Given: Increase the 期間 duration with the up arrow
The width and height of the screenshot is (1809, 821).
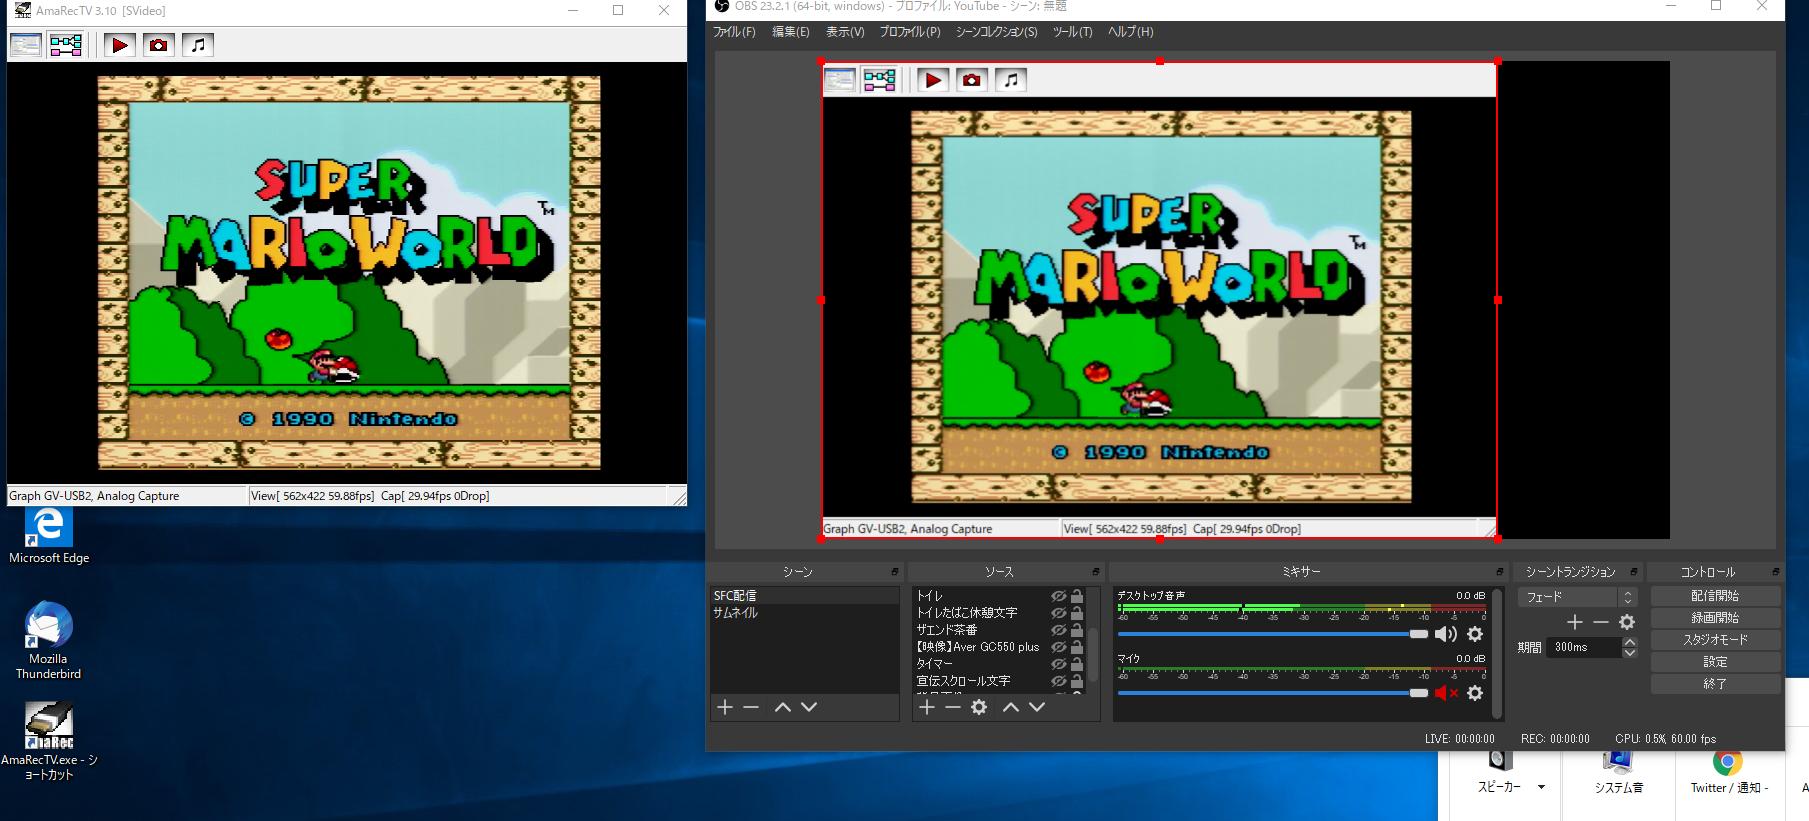Looking at the screenshot, I should tap(1630, 642).
